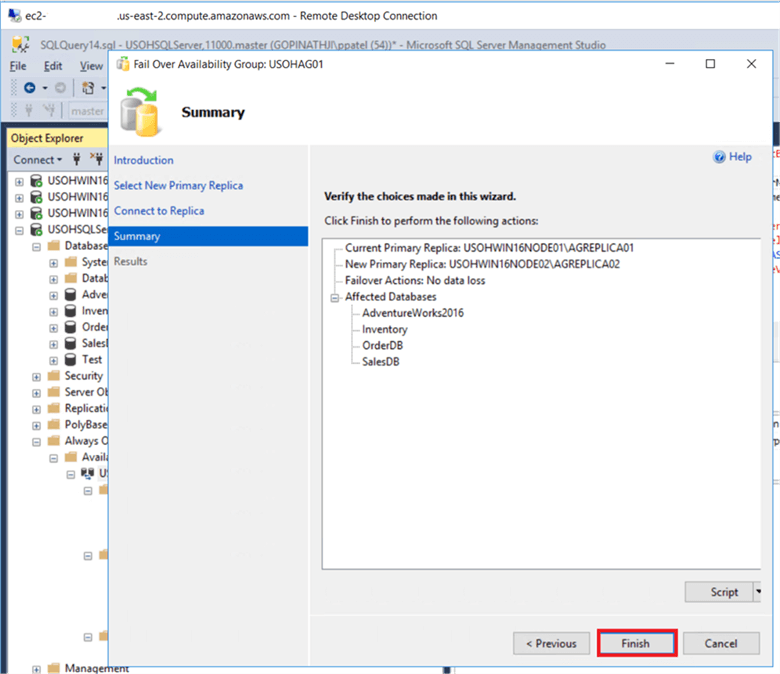Click the Databases folder icon

pos(54,246)
